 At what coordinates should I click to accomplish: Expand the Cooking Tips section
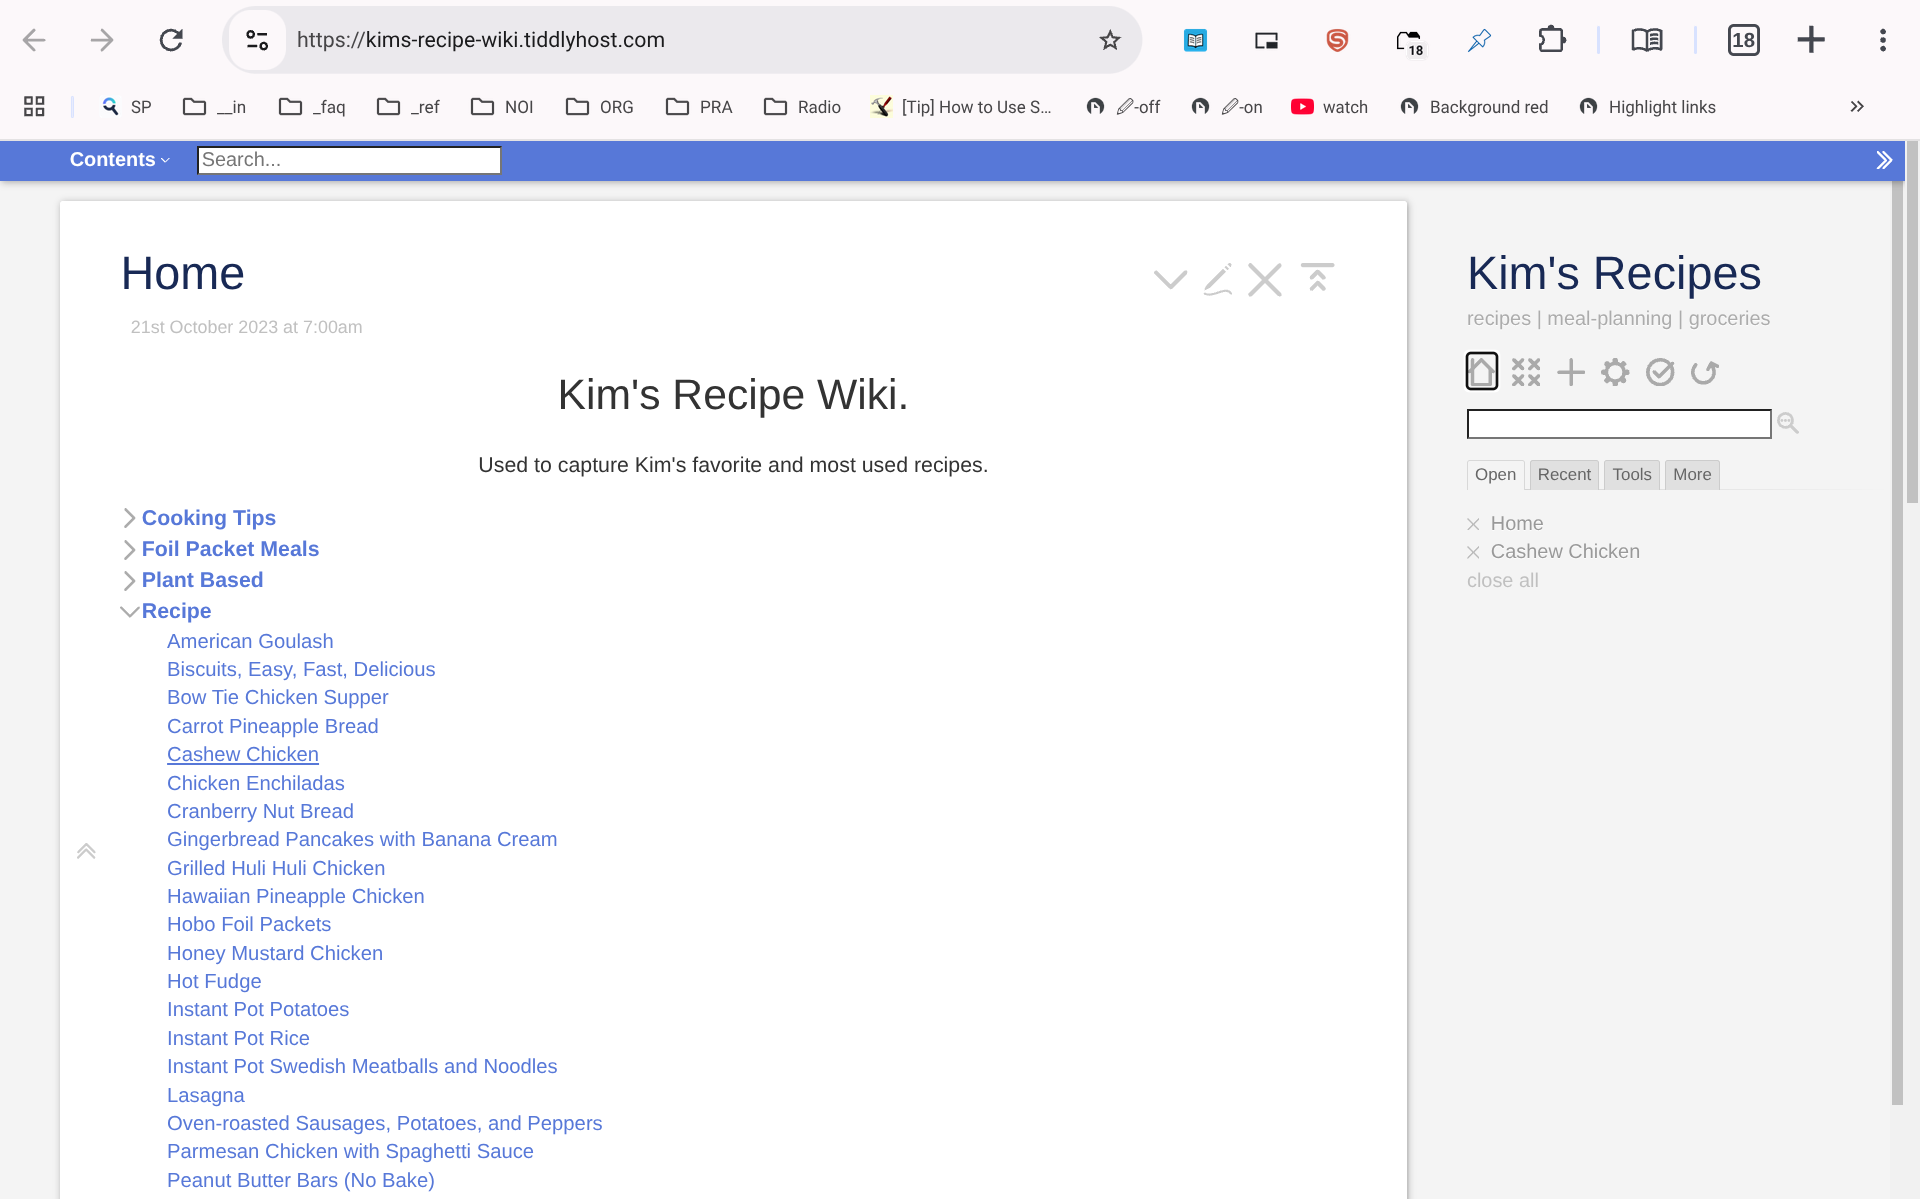(129, 518)
